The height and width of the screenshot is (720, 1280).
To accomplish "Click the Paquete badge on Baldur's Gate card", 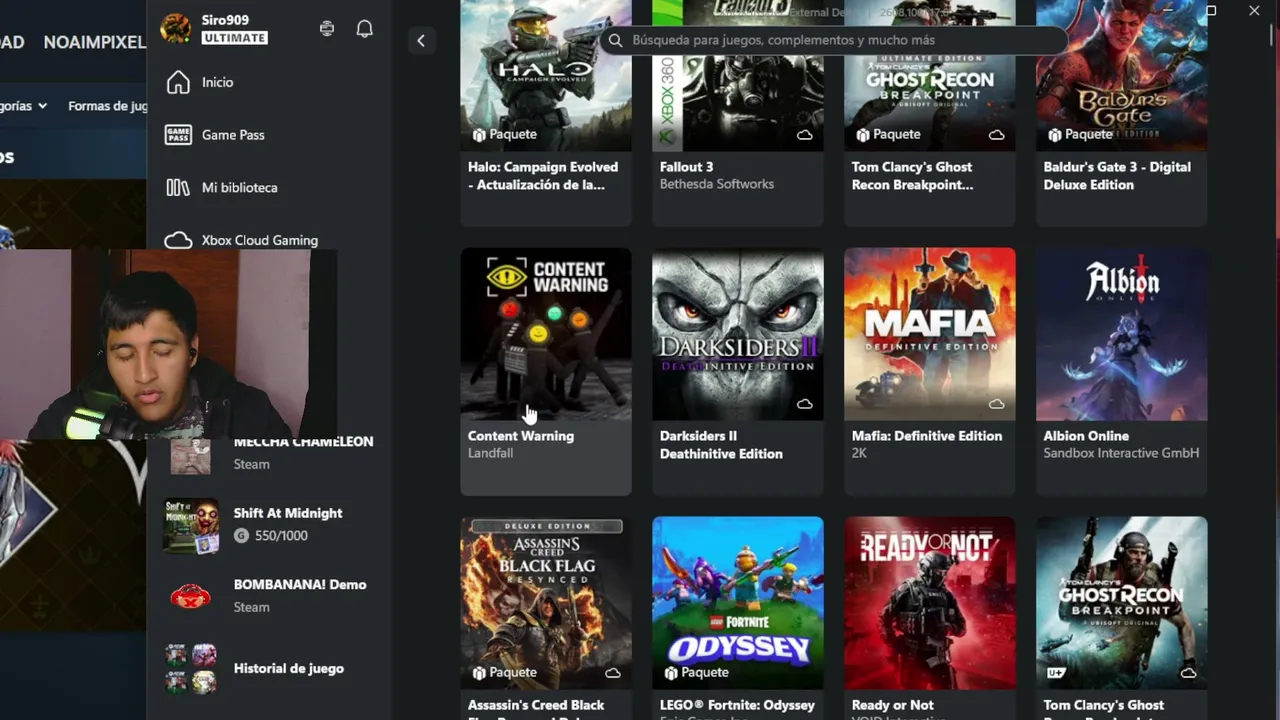I will [1081, 134].
